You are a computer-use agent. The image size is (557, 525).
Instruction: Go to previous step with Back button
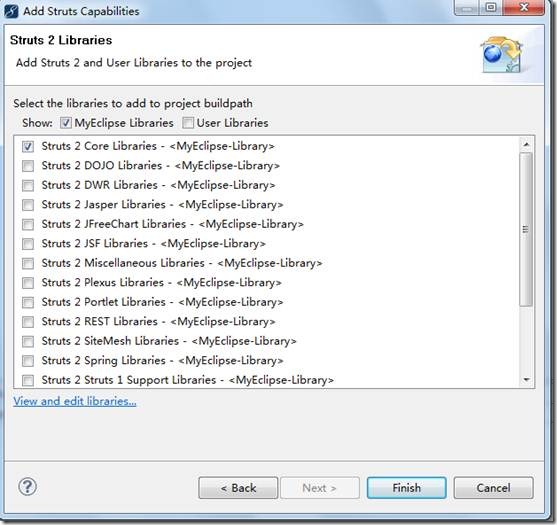point(238,488)
